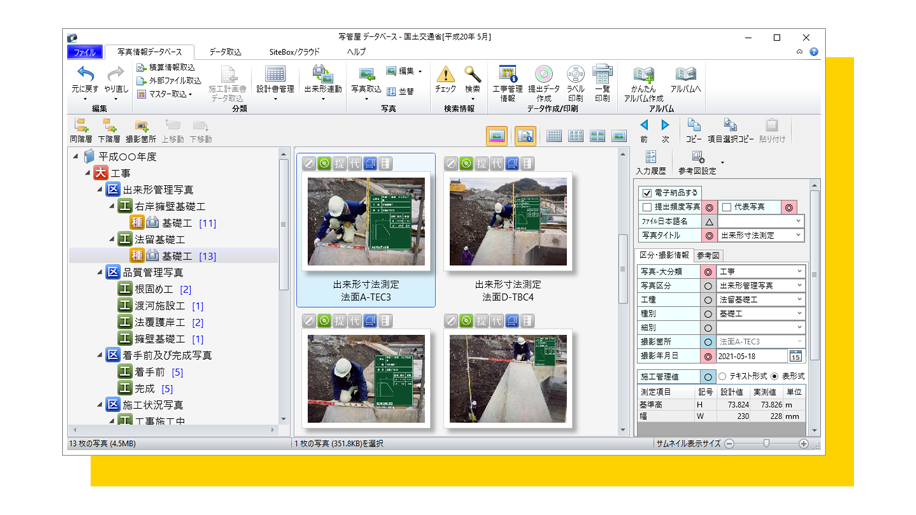Switch to single photo view

coord(619,136)
